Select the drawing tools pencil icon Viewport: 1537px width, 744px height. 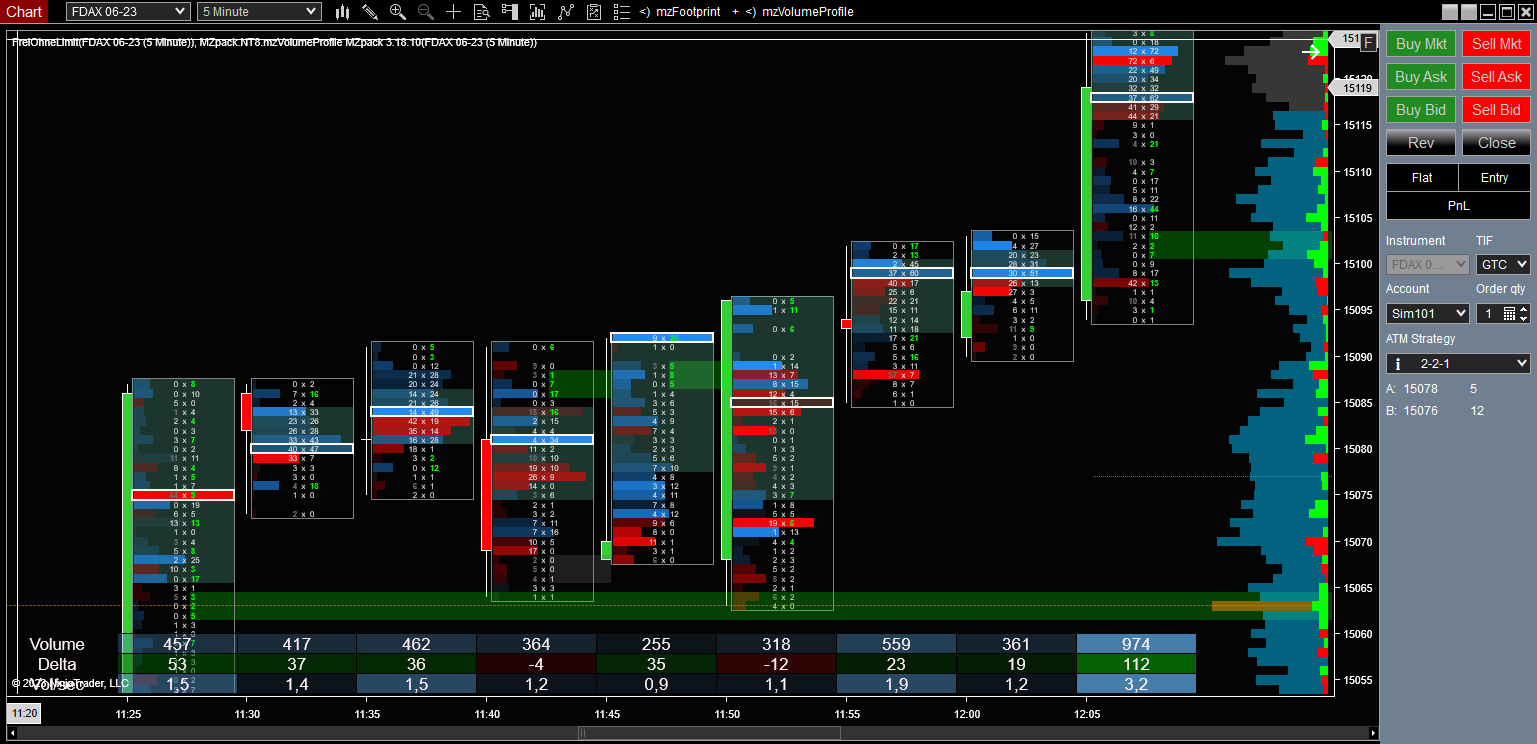[x=370, y=12]
